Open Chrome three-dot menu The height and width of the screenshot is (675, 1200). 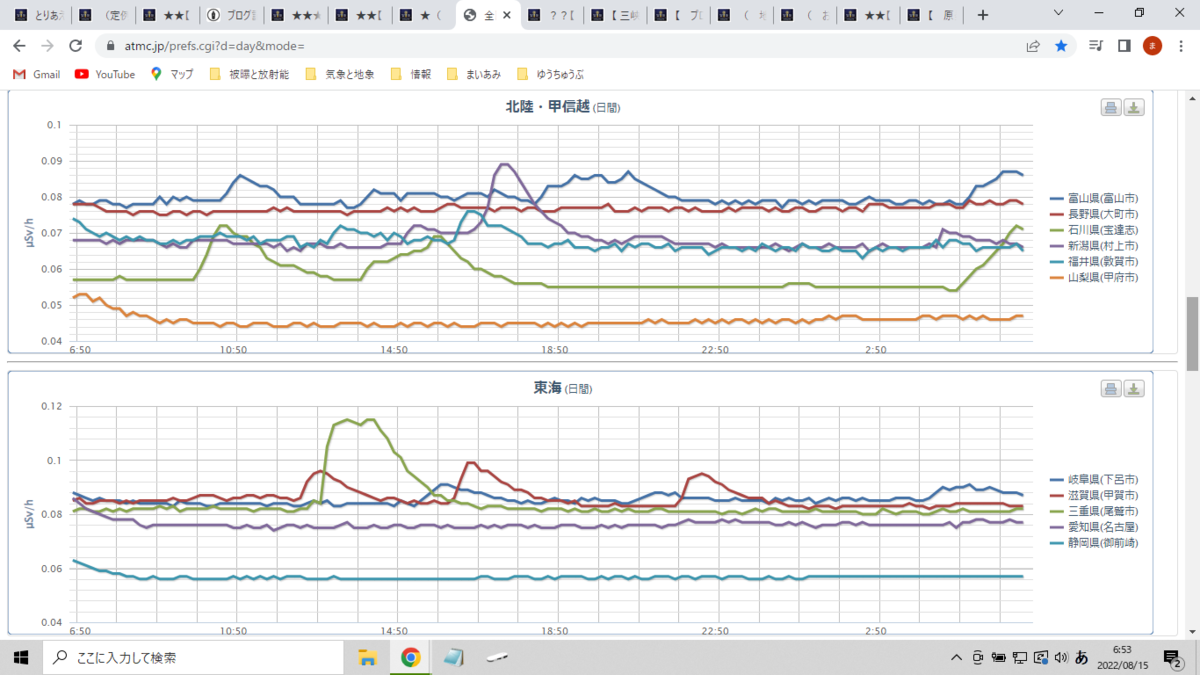tap(1179, 46)
